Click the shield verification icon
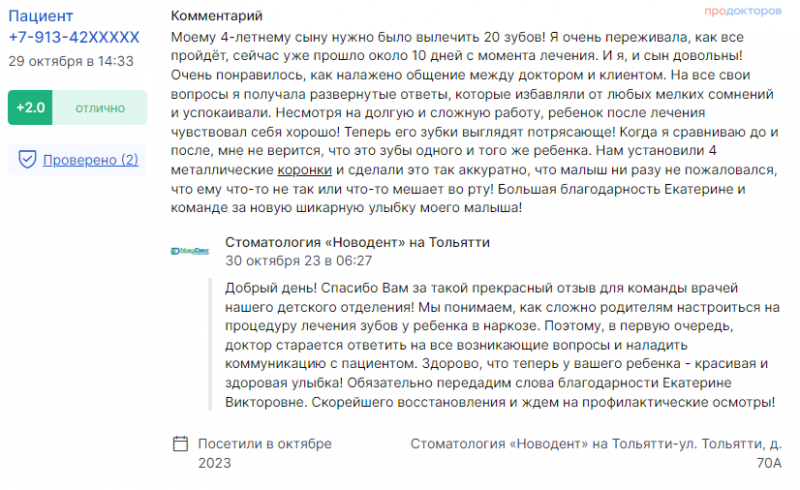Image resolution: width=800 pixels, height=490 pixels. 27,159
